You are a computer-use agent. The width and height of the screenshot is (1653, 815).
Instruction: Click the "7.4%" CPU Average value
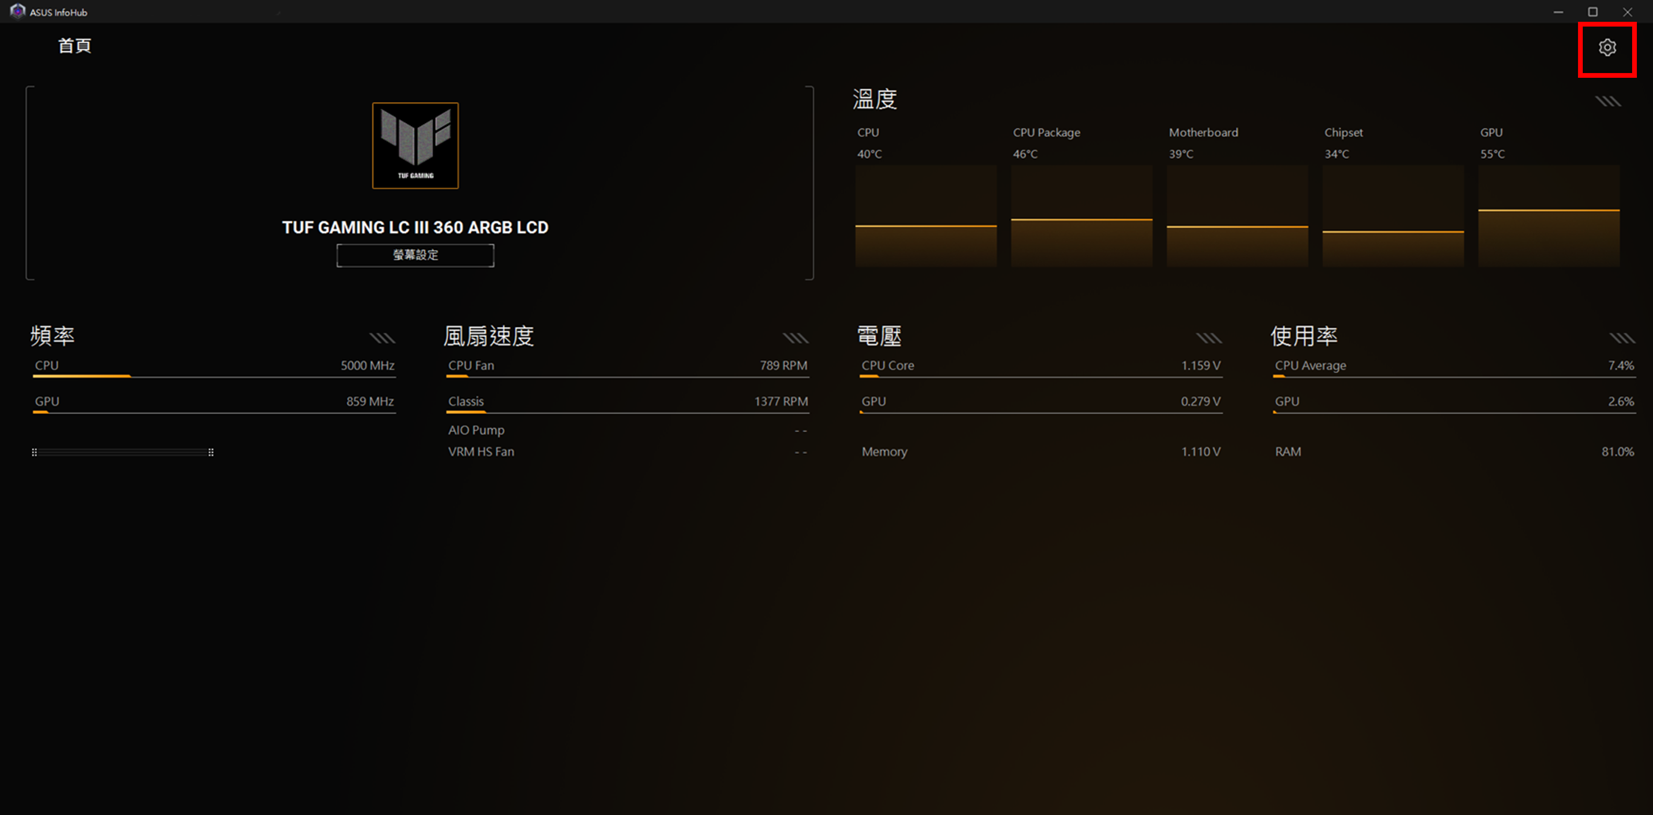1621,365
